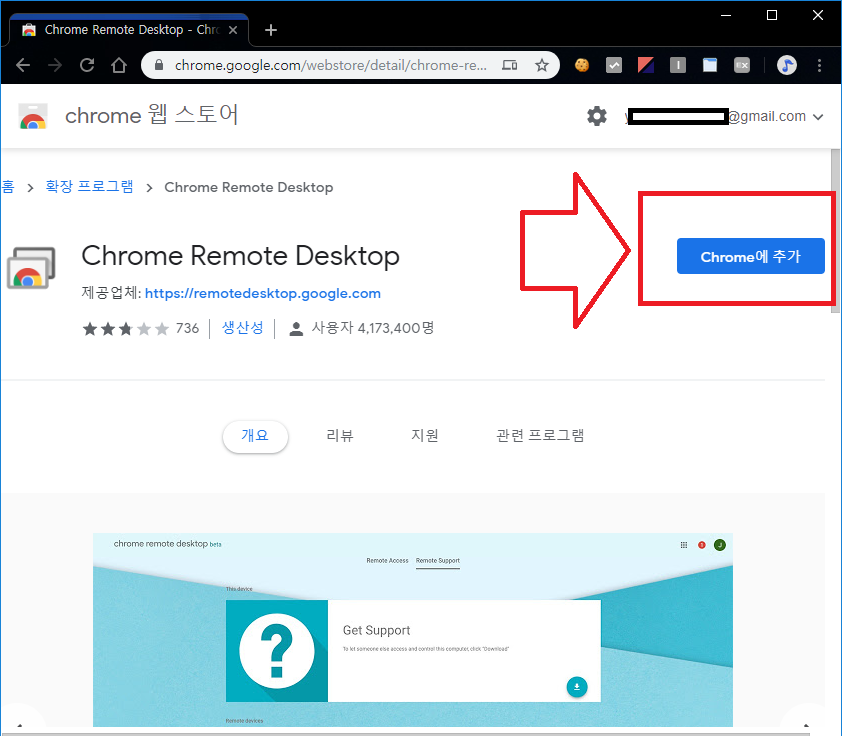Image resolution: width=842 pixels, height=736 pixels.
Task: Minimize the Chrome window
Action: pos(726,16)
